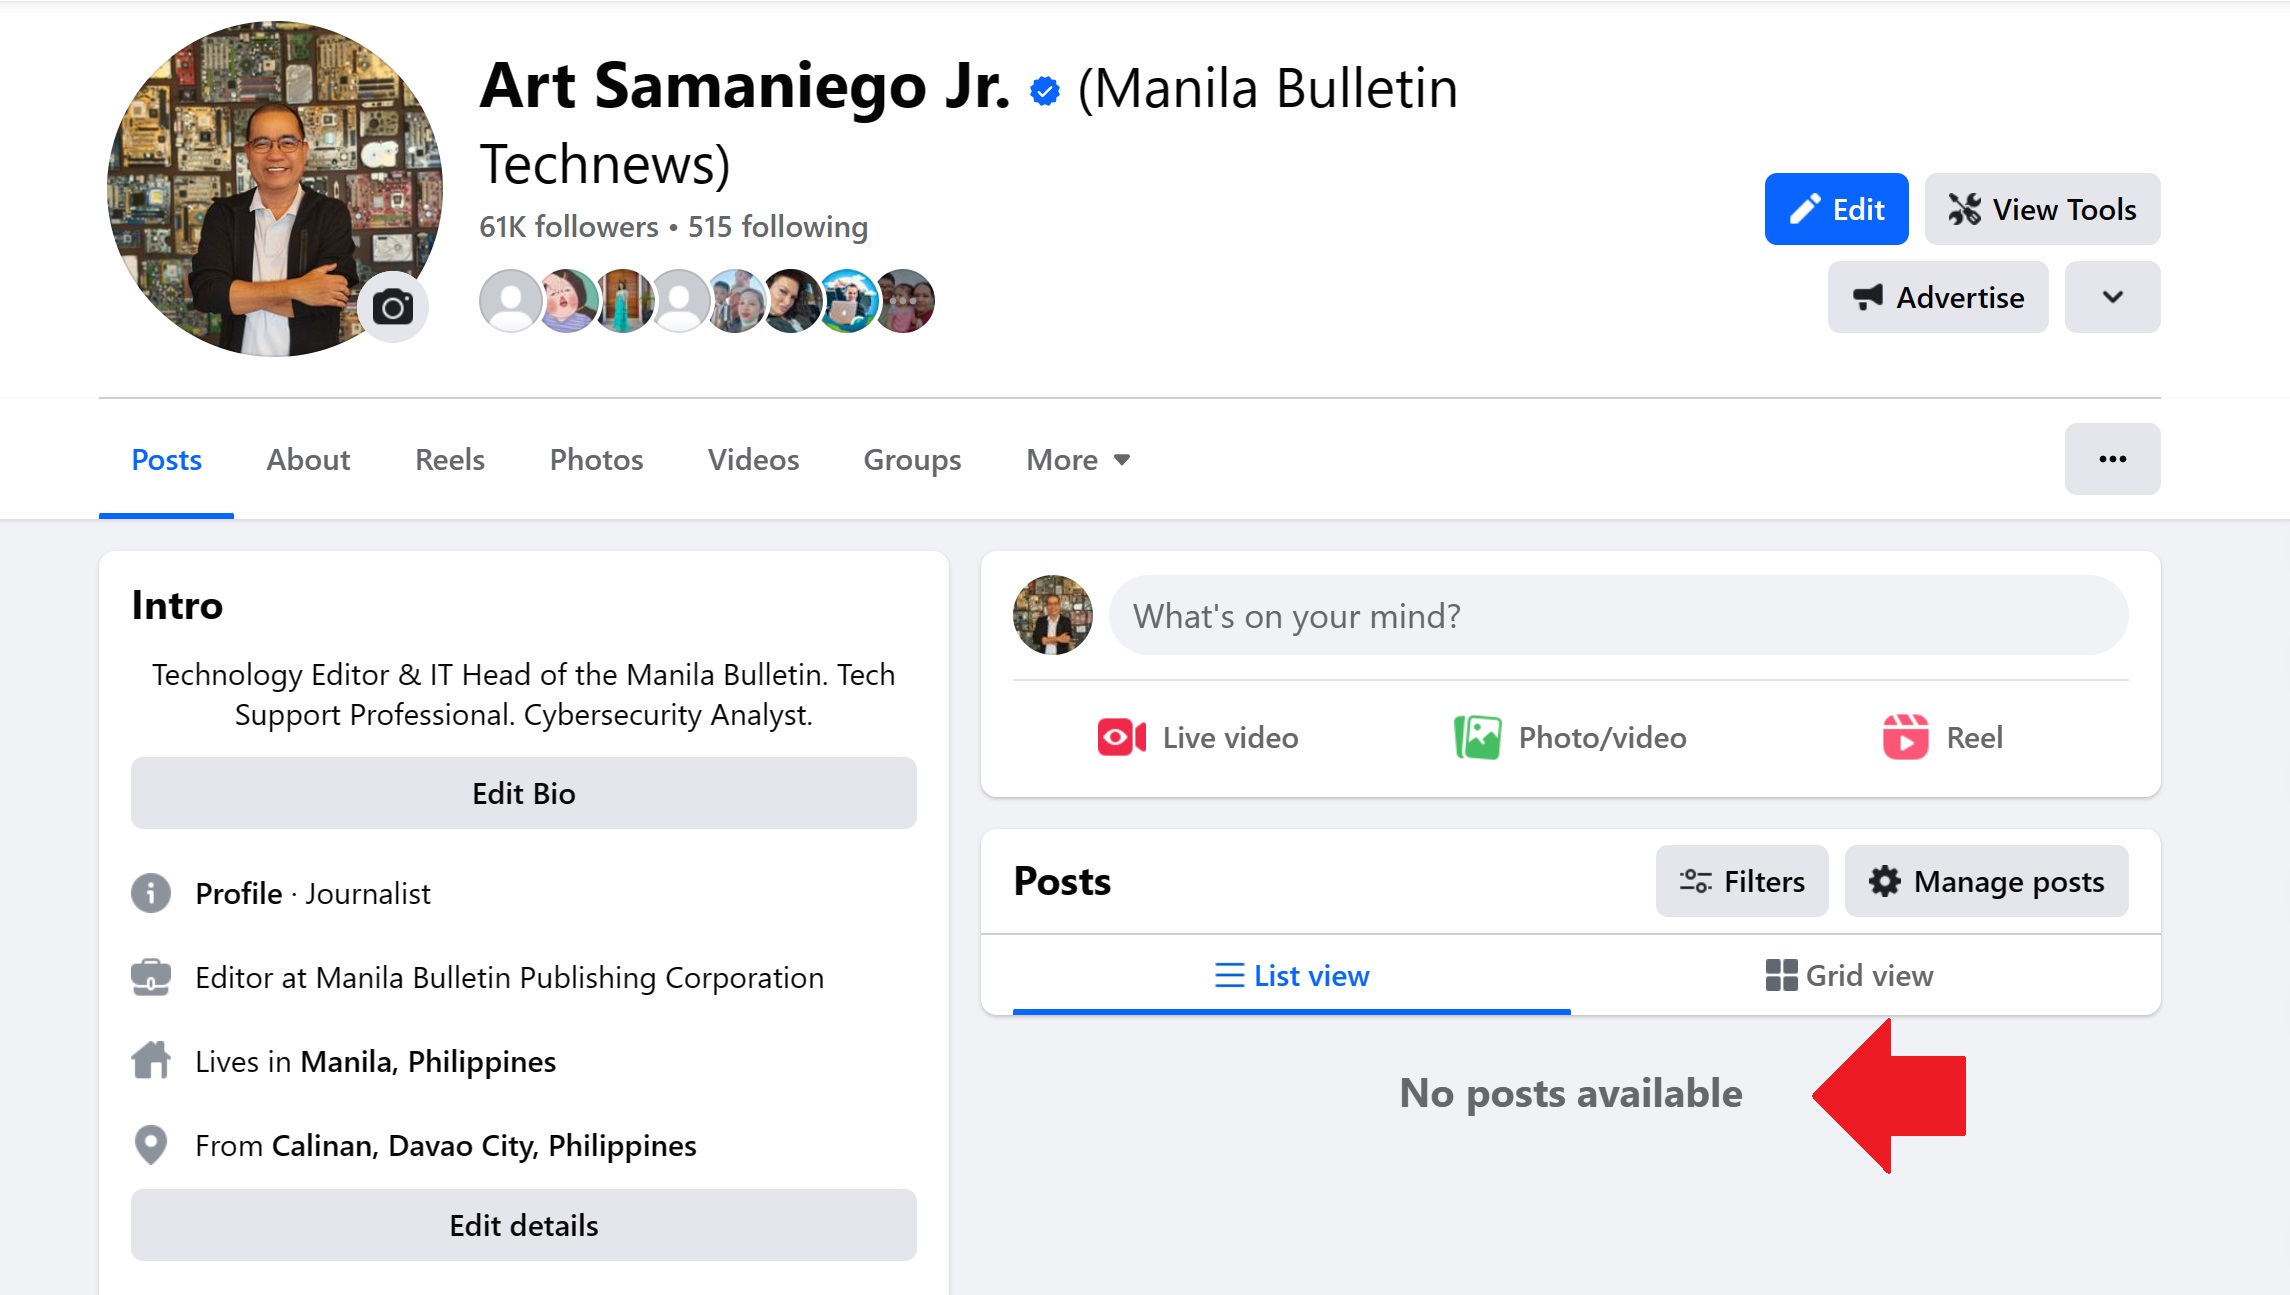Open Manage posts

[x=1986, y=881]
